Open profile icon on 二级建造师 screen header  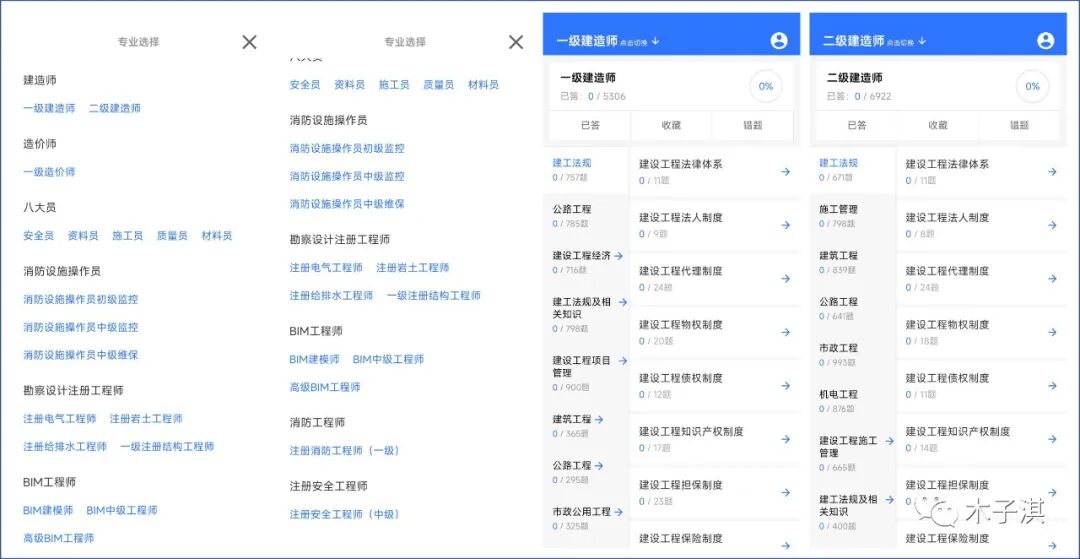click(x=1046, y=41)
